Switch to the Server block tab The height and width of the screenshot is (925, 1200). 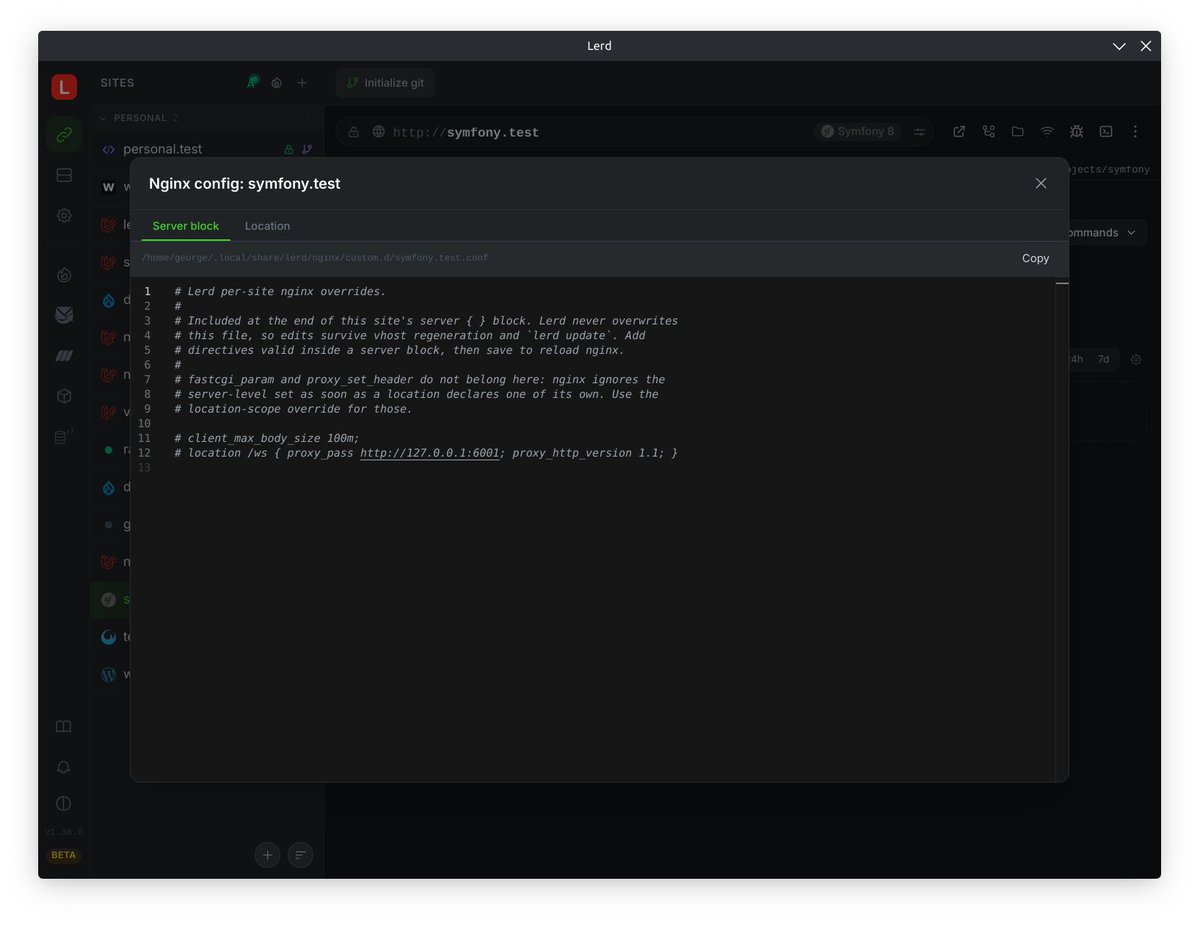pos(186,226)
